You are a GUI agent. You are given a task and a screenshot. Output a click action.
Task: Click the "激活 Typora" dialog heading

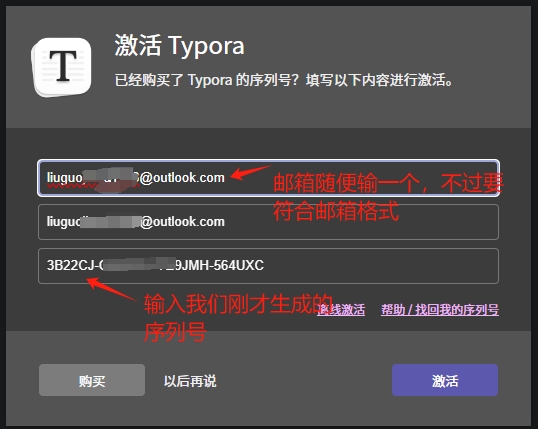[179, 45]
